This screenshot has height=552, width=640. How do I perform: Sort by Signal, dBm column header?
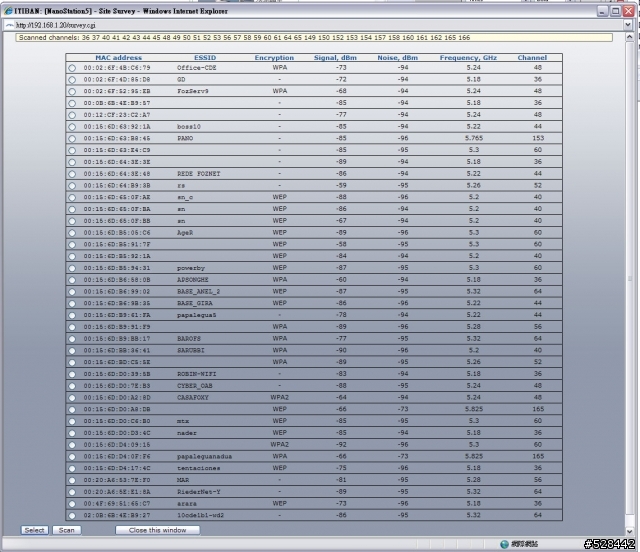(335, 58)
